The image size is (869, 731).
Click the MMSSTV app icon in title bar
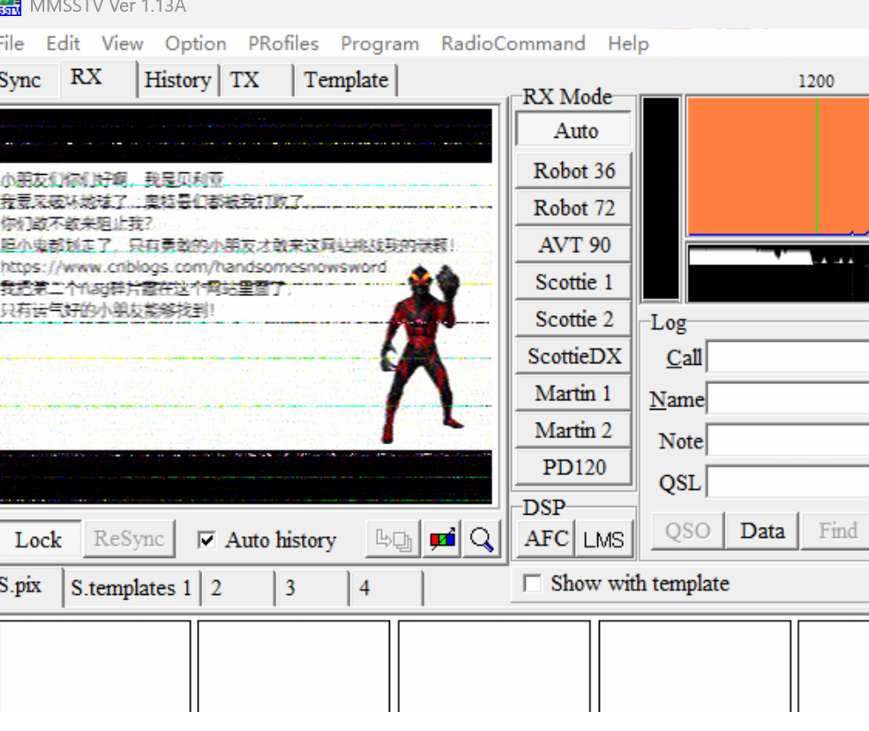(x=10, y=8)
